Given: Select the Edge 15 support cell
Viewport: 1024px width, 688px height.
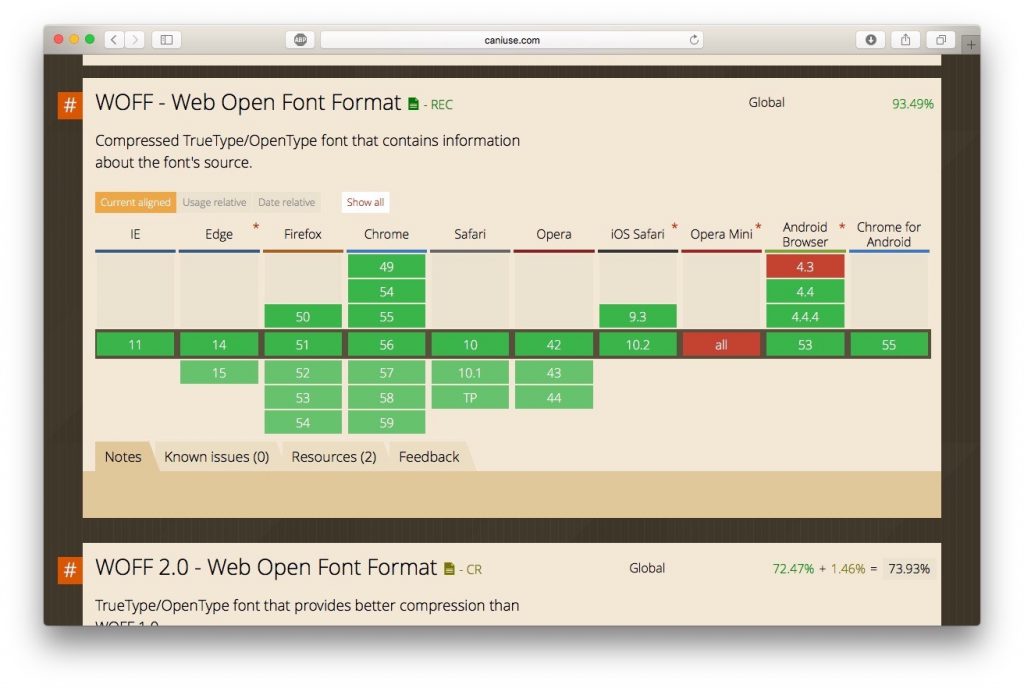Looking at the screenshot, I should tap(219, 373).
